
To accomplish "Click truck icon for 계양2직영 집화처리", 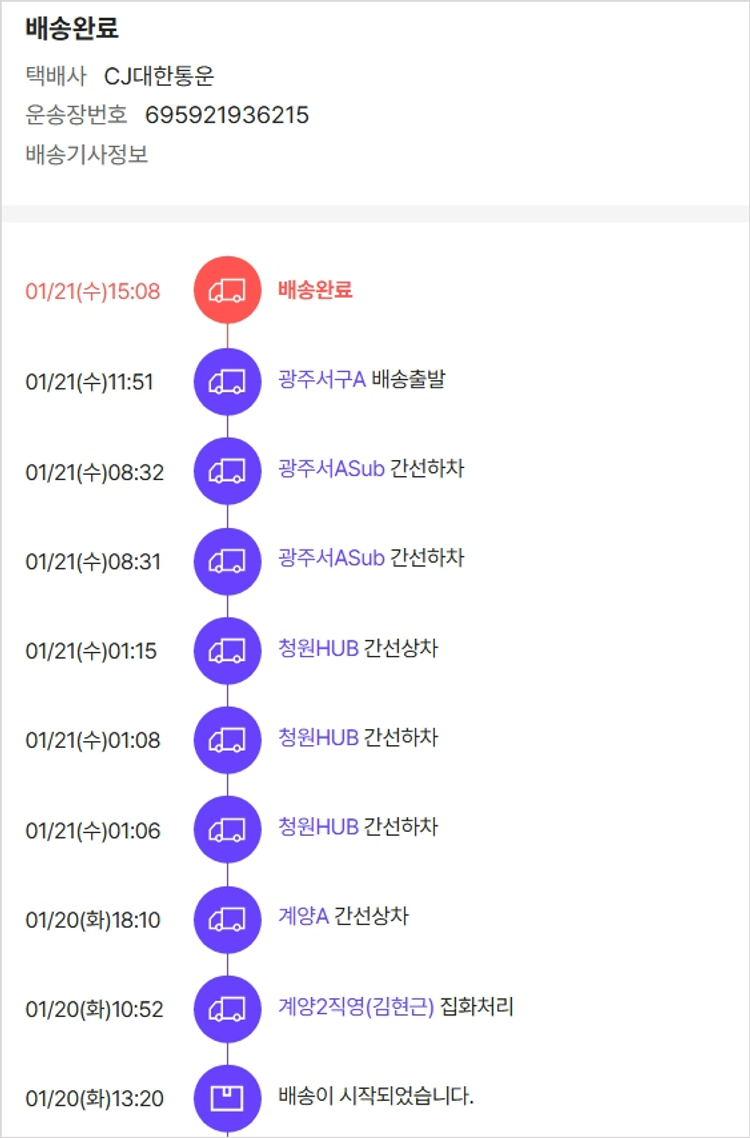I will click(227, 1009).
